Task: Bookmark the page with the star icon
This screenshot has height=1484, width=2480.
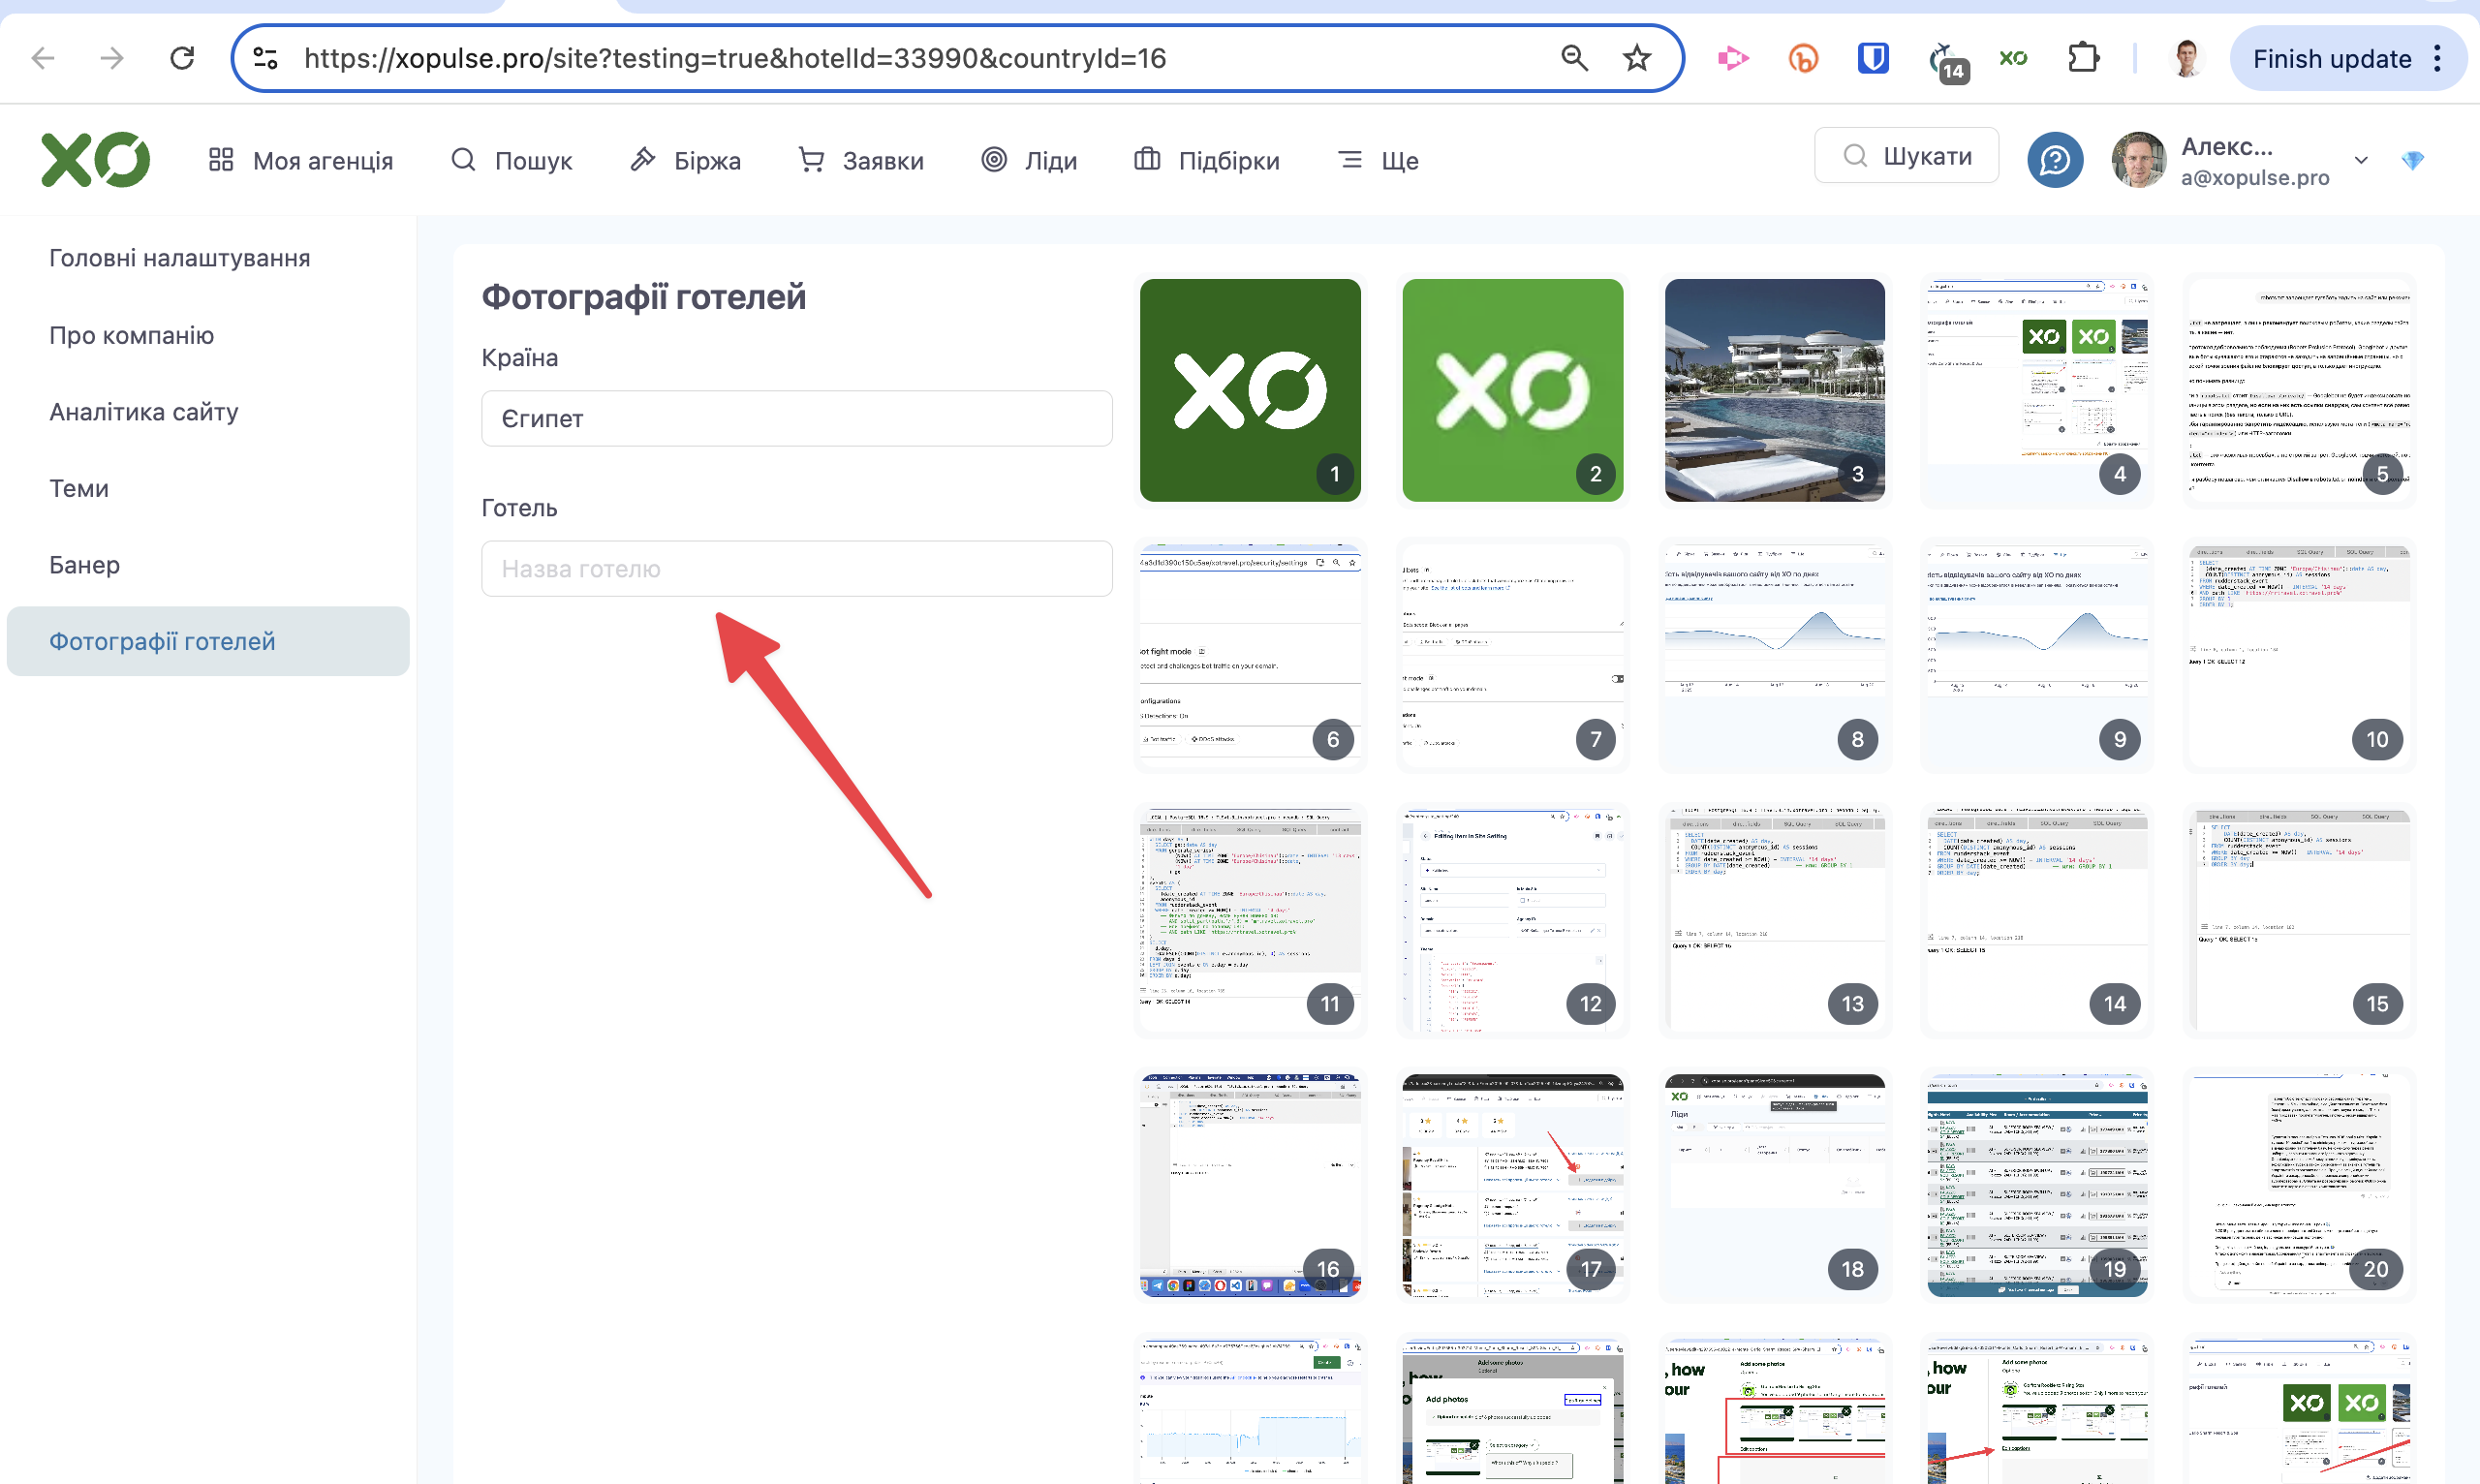Action: pyautogui.click(x=1636, y=58)
